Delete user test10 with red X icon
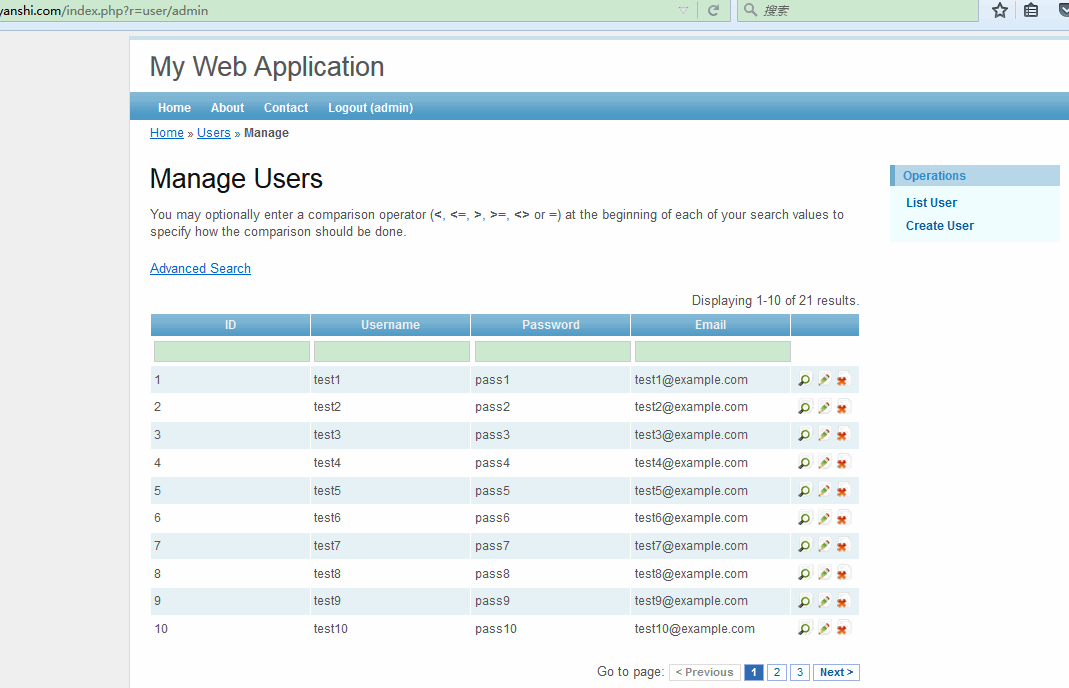Image resolution: width=1069 pixels, height=688 pixels. click(x=842, y=629)
